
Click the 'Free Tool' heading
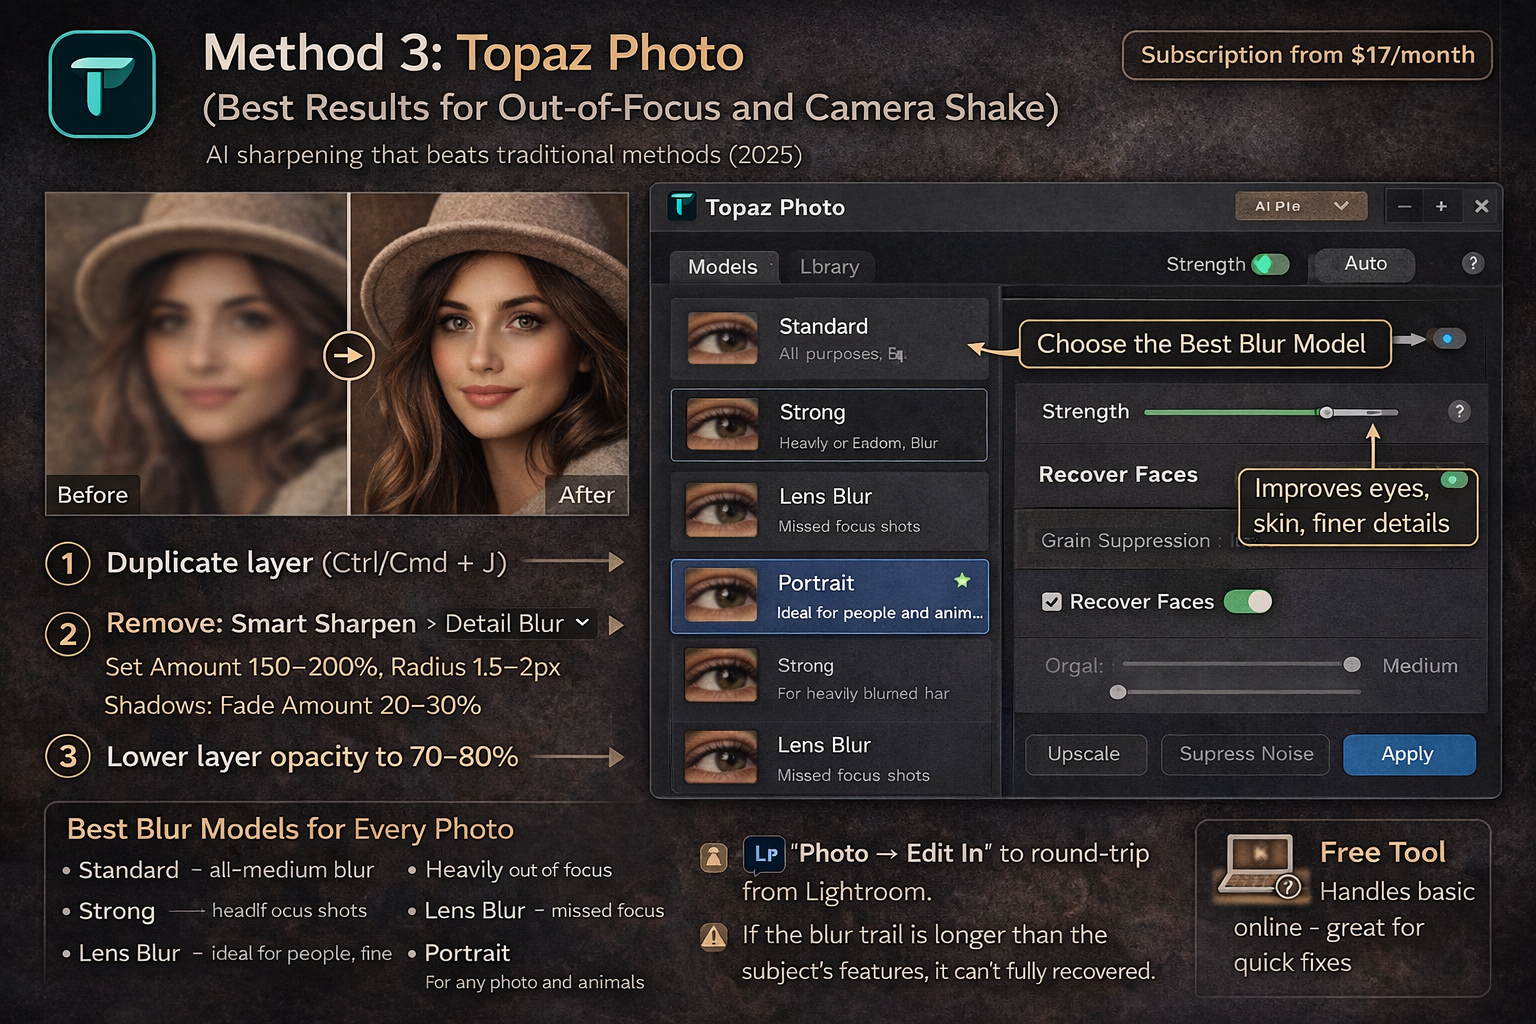click(x=1383, y=852)
